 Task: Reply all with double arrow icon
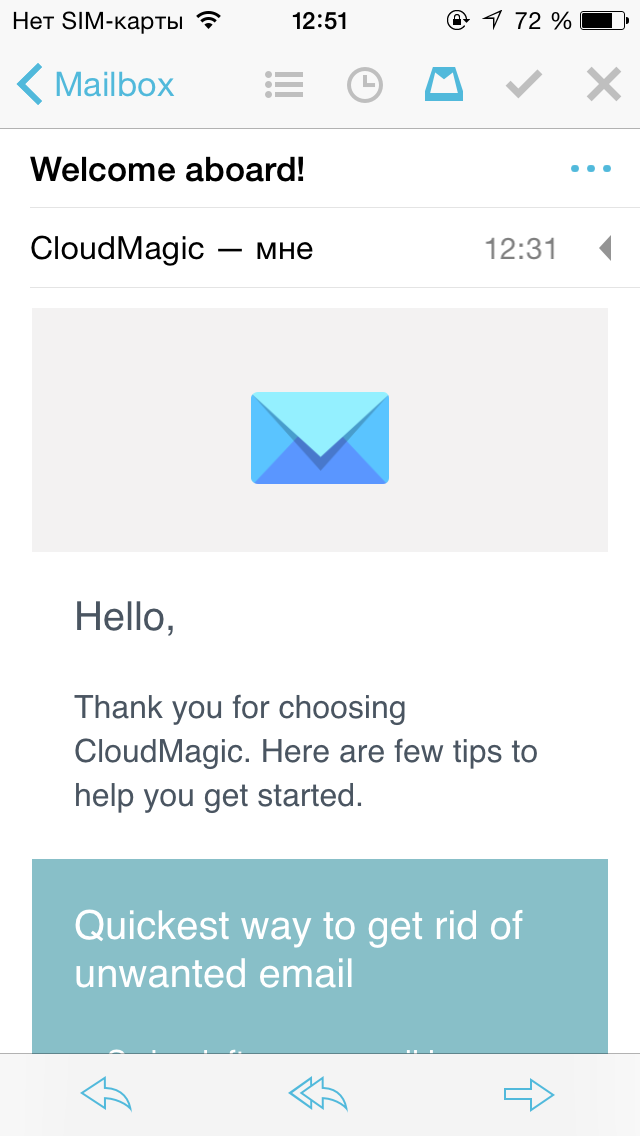[x=318, y=1094]
